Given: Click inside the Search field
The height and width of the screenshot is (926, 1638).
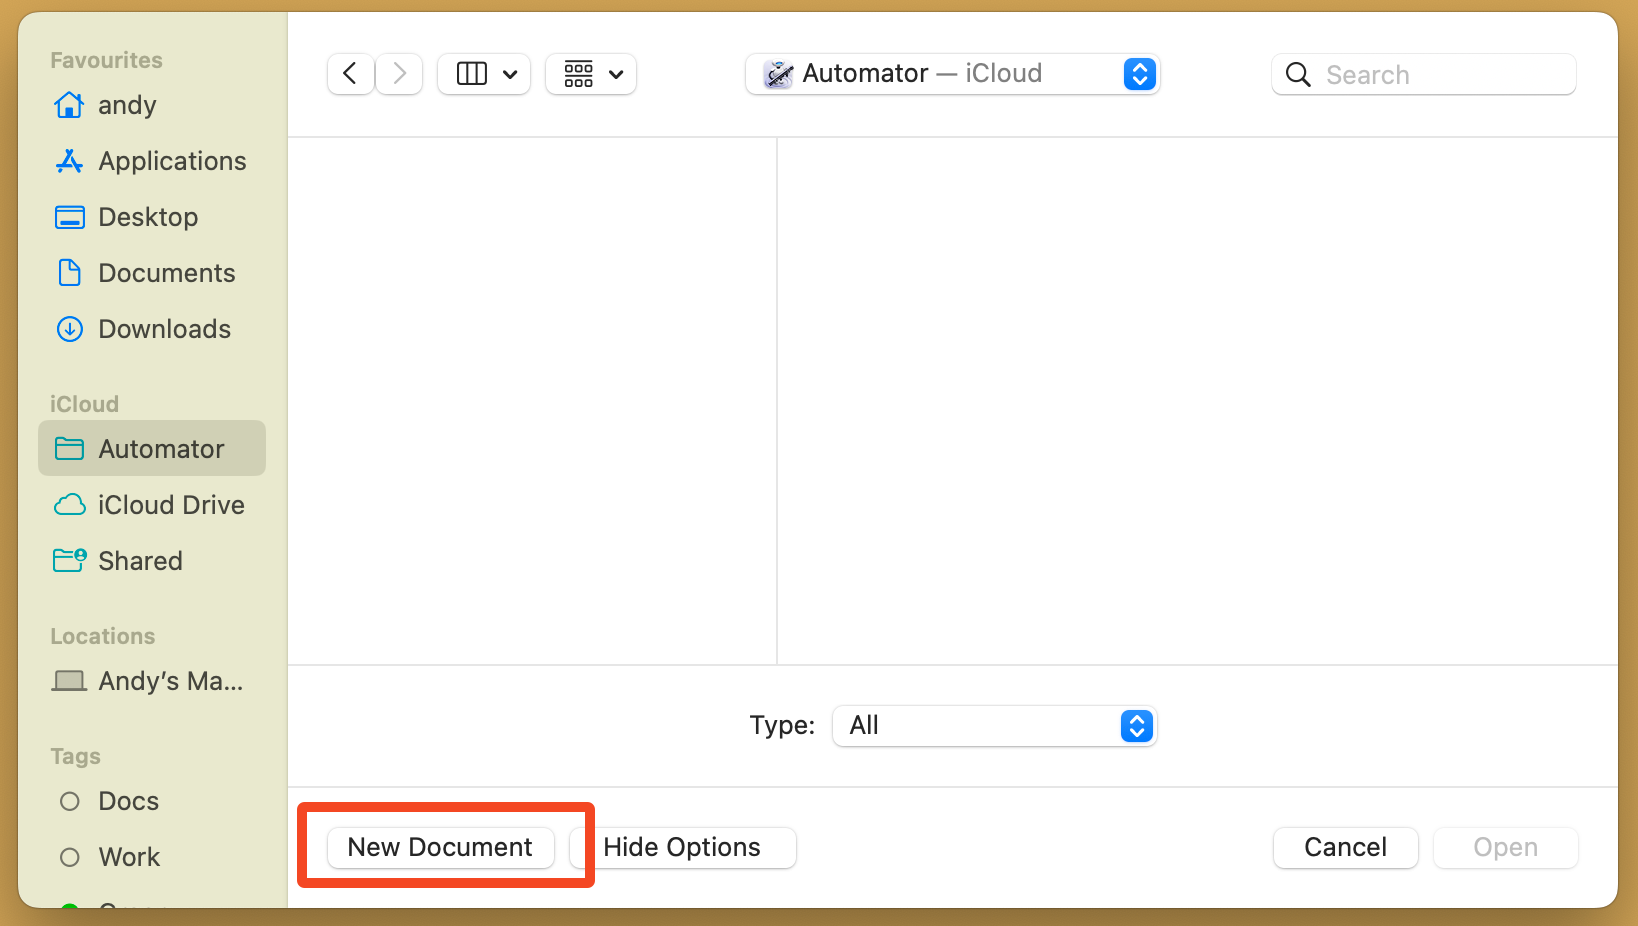Looking at the screenshot, I should pyautogui.click(x=1430, y=74).
